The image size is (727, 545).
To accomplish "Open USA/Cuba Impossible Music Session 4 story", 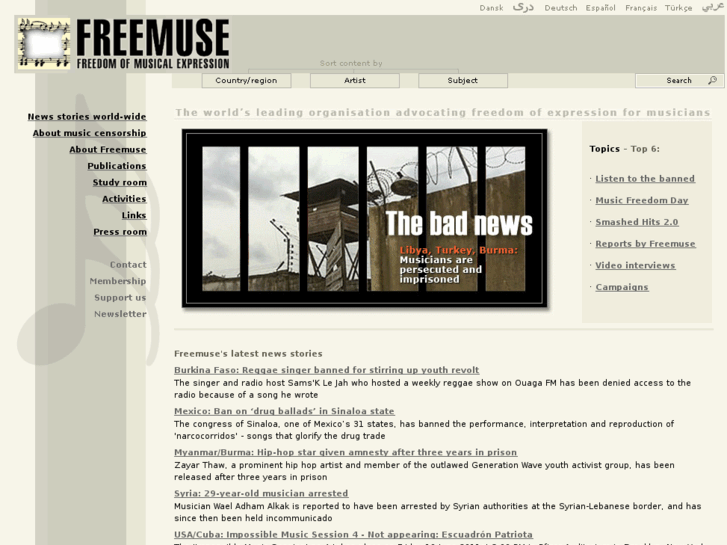I will point(353,534).
